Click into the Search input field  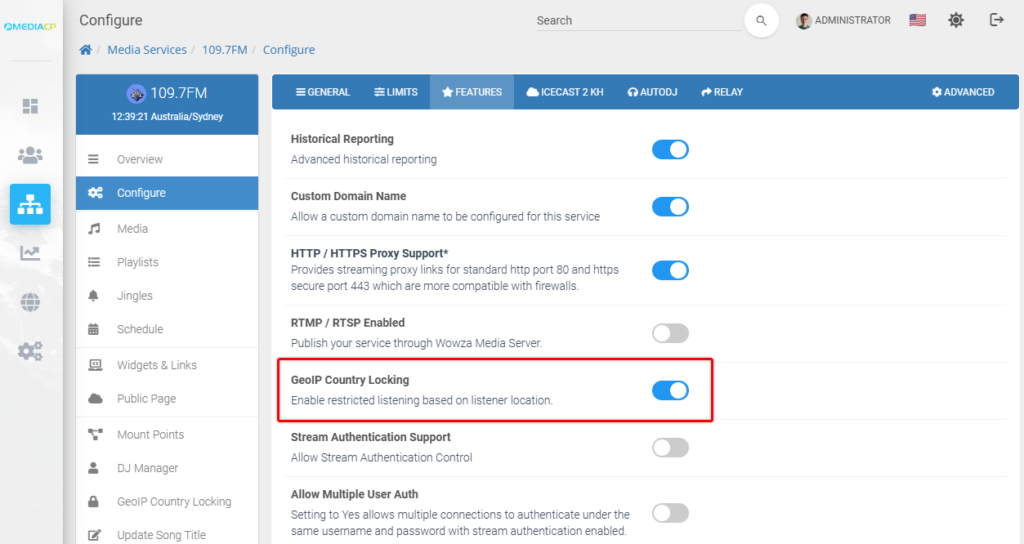pos(638,21)
